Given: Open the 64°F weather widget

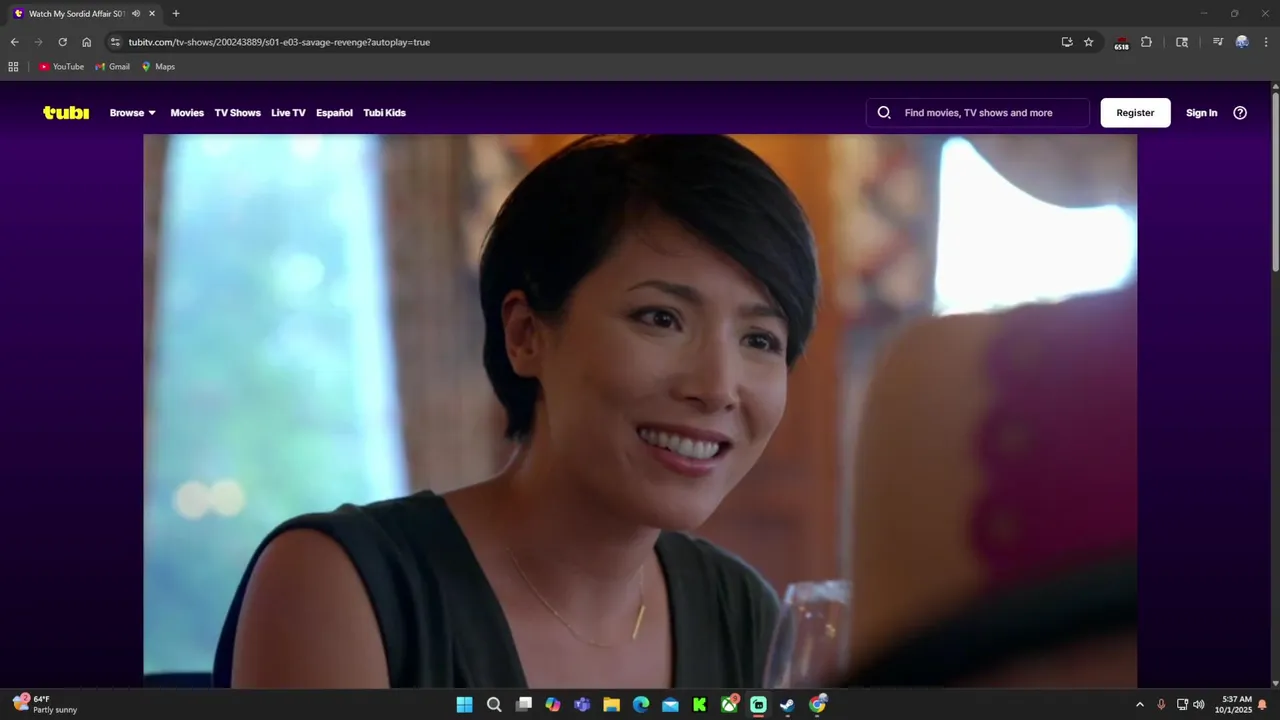Looking at the screenshot, I should (x=45, y=705).
